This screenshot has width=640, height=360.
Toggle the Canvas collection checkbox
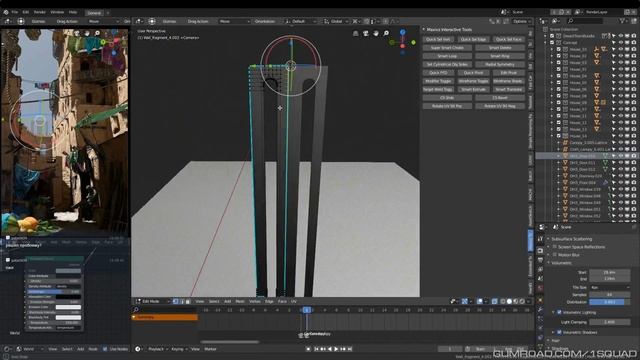click(x=552, y=42)
